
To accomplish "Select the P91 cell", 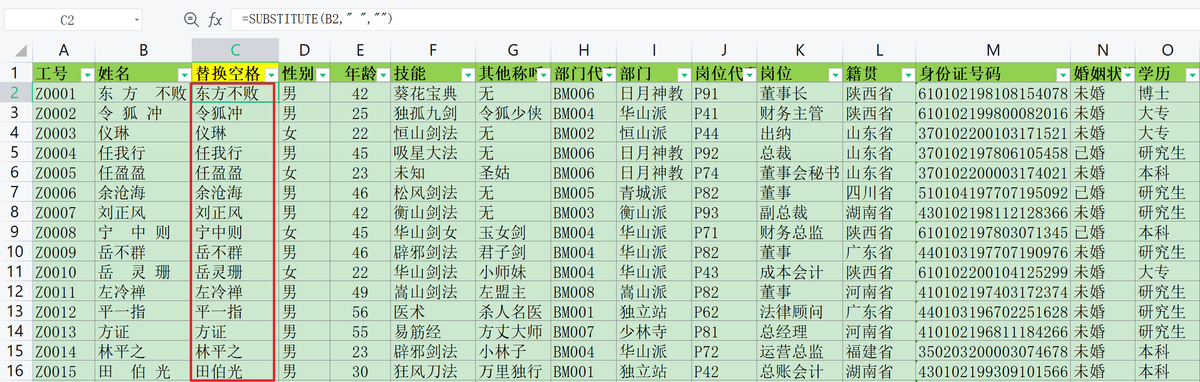I will click(x=724, y=94).
